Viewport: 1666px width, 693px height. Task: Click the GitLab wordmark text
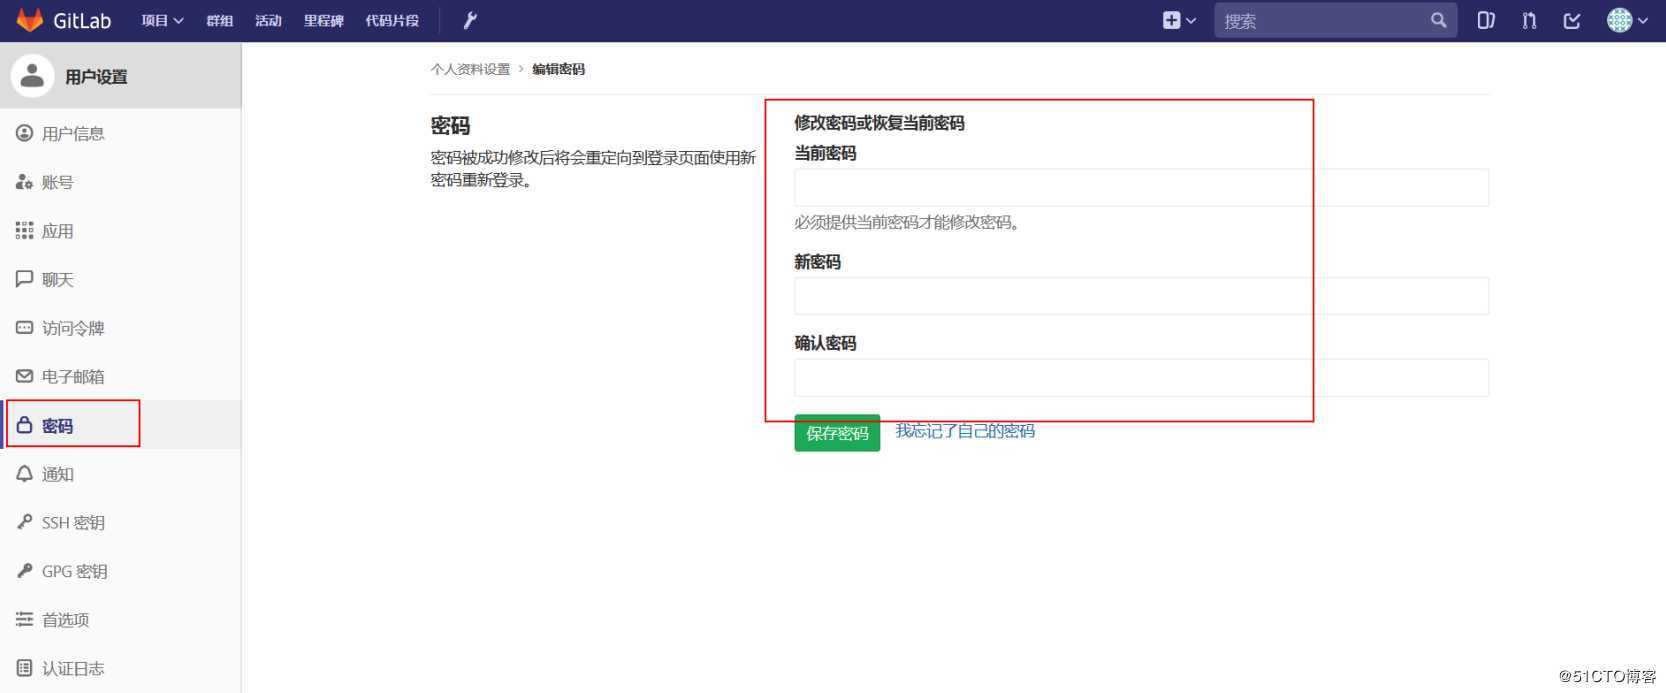pyautogui.click(x=82, y=21)
